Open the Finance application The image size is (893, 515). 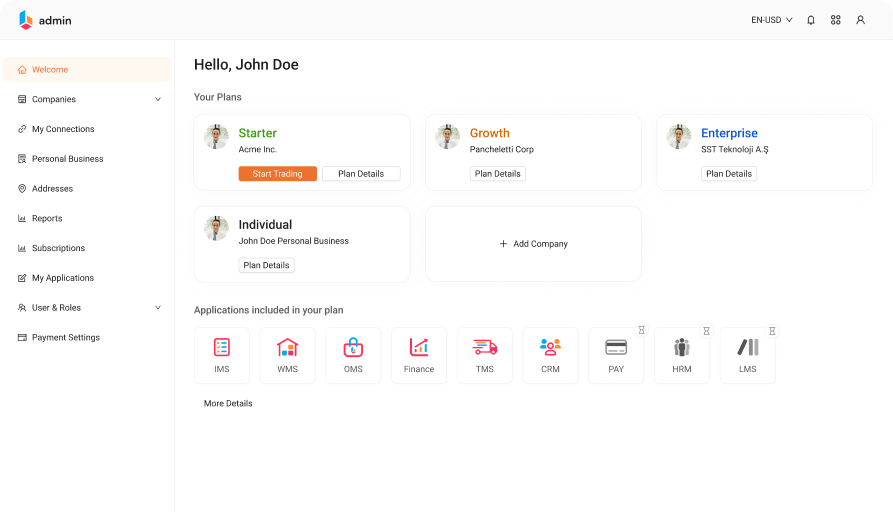[419, 355]
